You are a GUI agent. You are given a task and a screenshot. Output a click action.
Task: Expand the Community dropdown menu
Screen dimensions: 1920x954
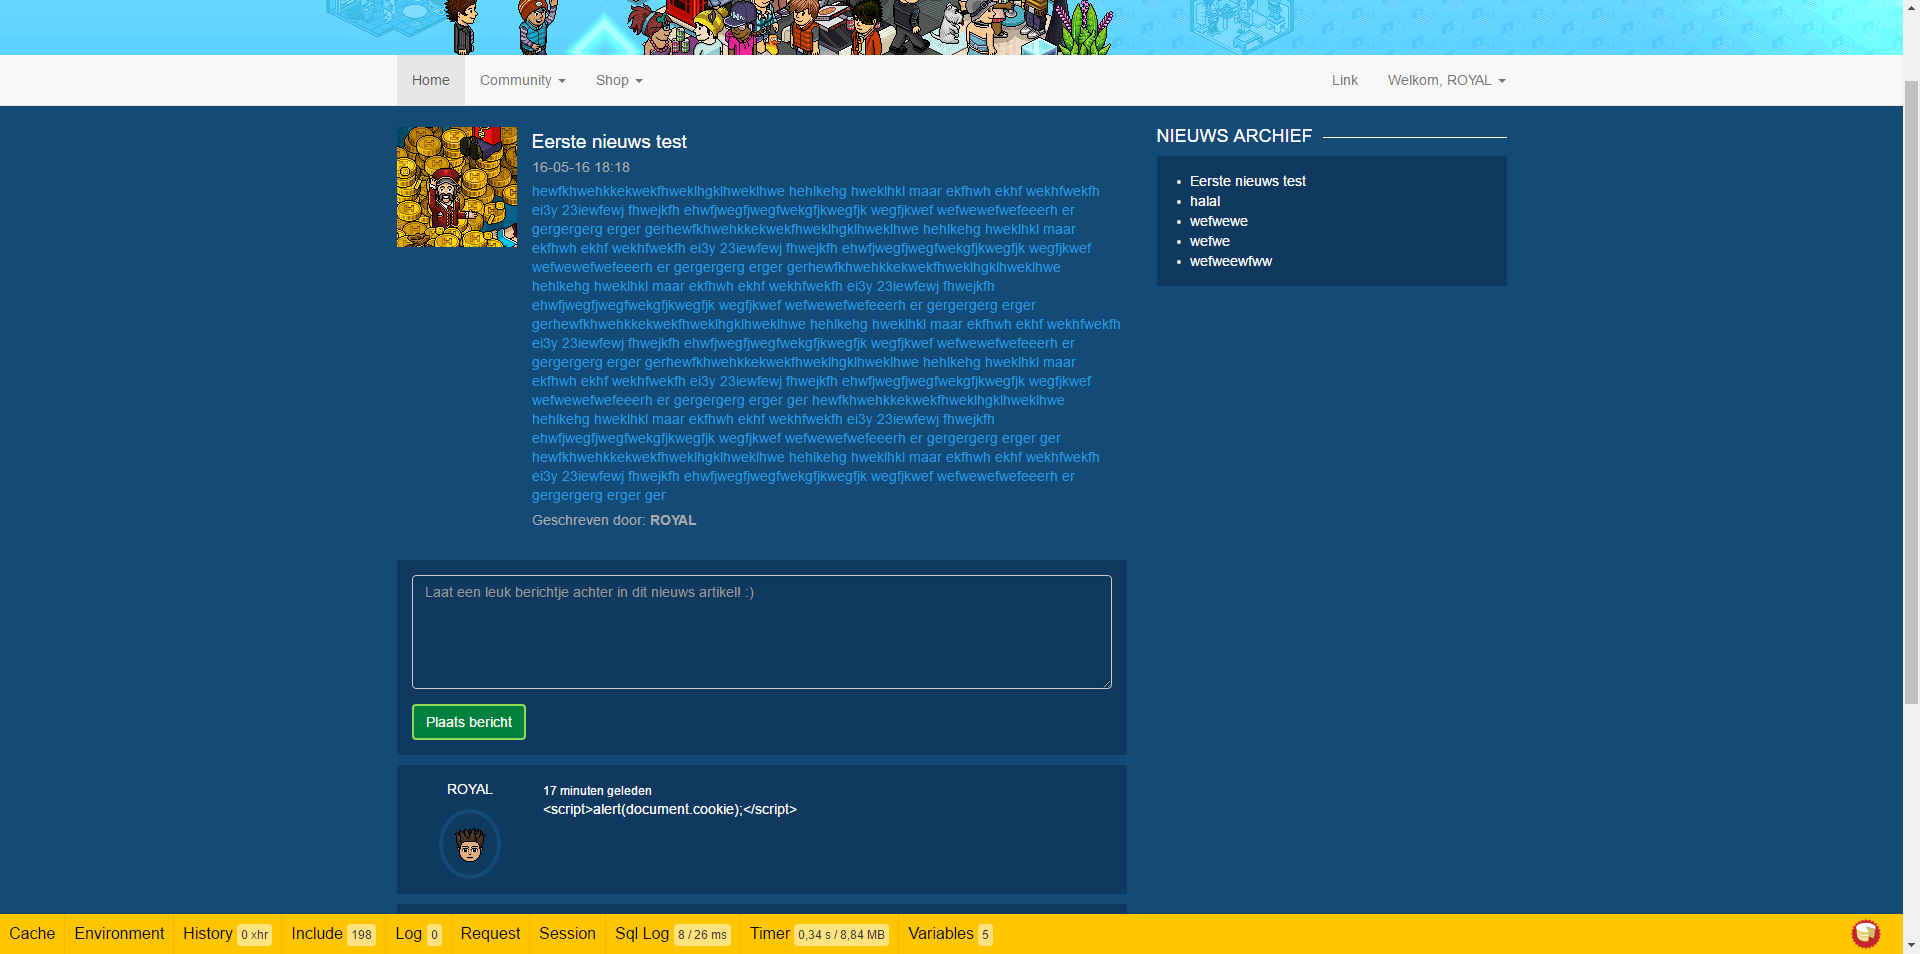(x=523, y=80)
